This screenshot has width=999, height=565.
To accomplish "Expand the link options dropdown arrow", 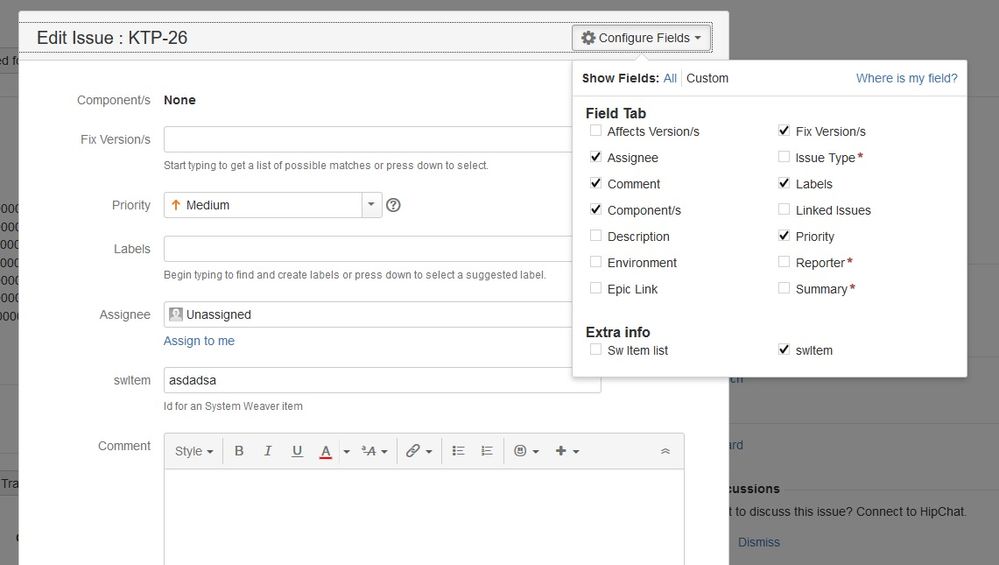I will [429, 452].
